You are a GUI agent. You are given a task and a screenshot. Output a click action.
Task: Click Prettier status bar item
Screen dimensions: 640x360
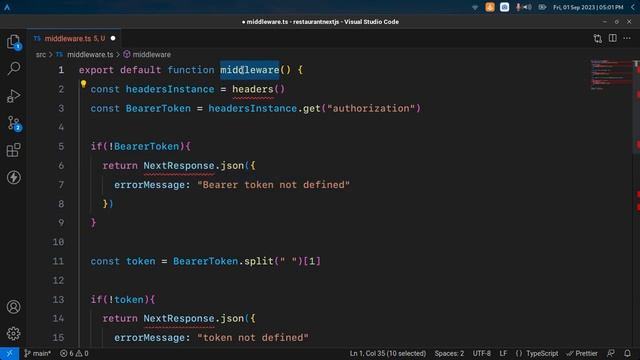point(582,353)
